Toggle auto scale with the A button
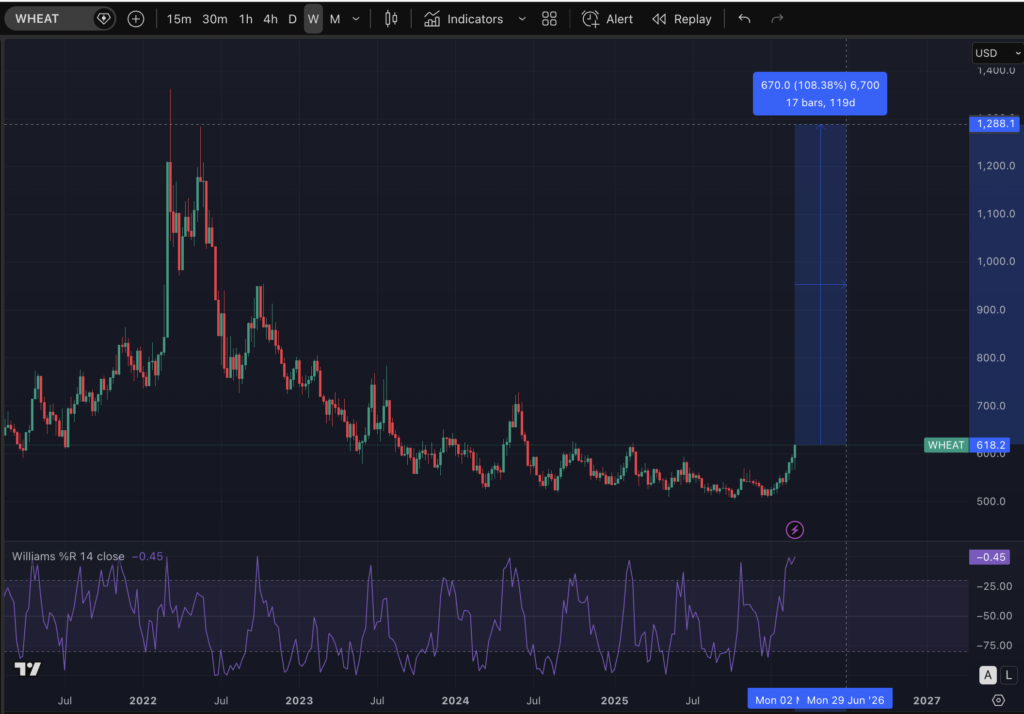This screenshot has height=714, width=1024. (x=988, y=675)
